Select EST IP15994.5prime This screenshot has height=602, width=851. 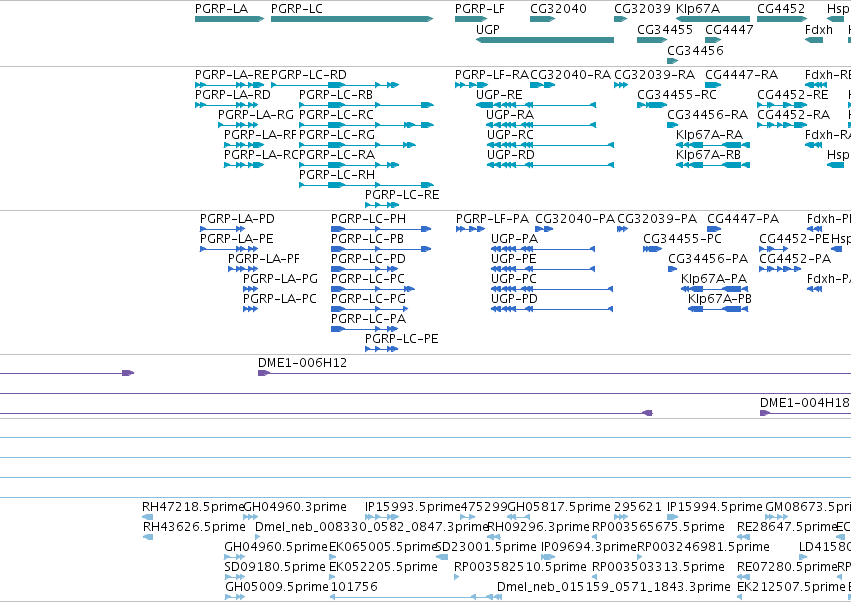click(672, 517)
